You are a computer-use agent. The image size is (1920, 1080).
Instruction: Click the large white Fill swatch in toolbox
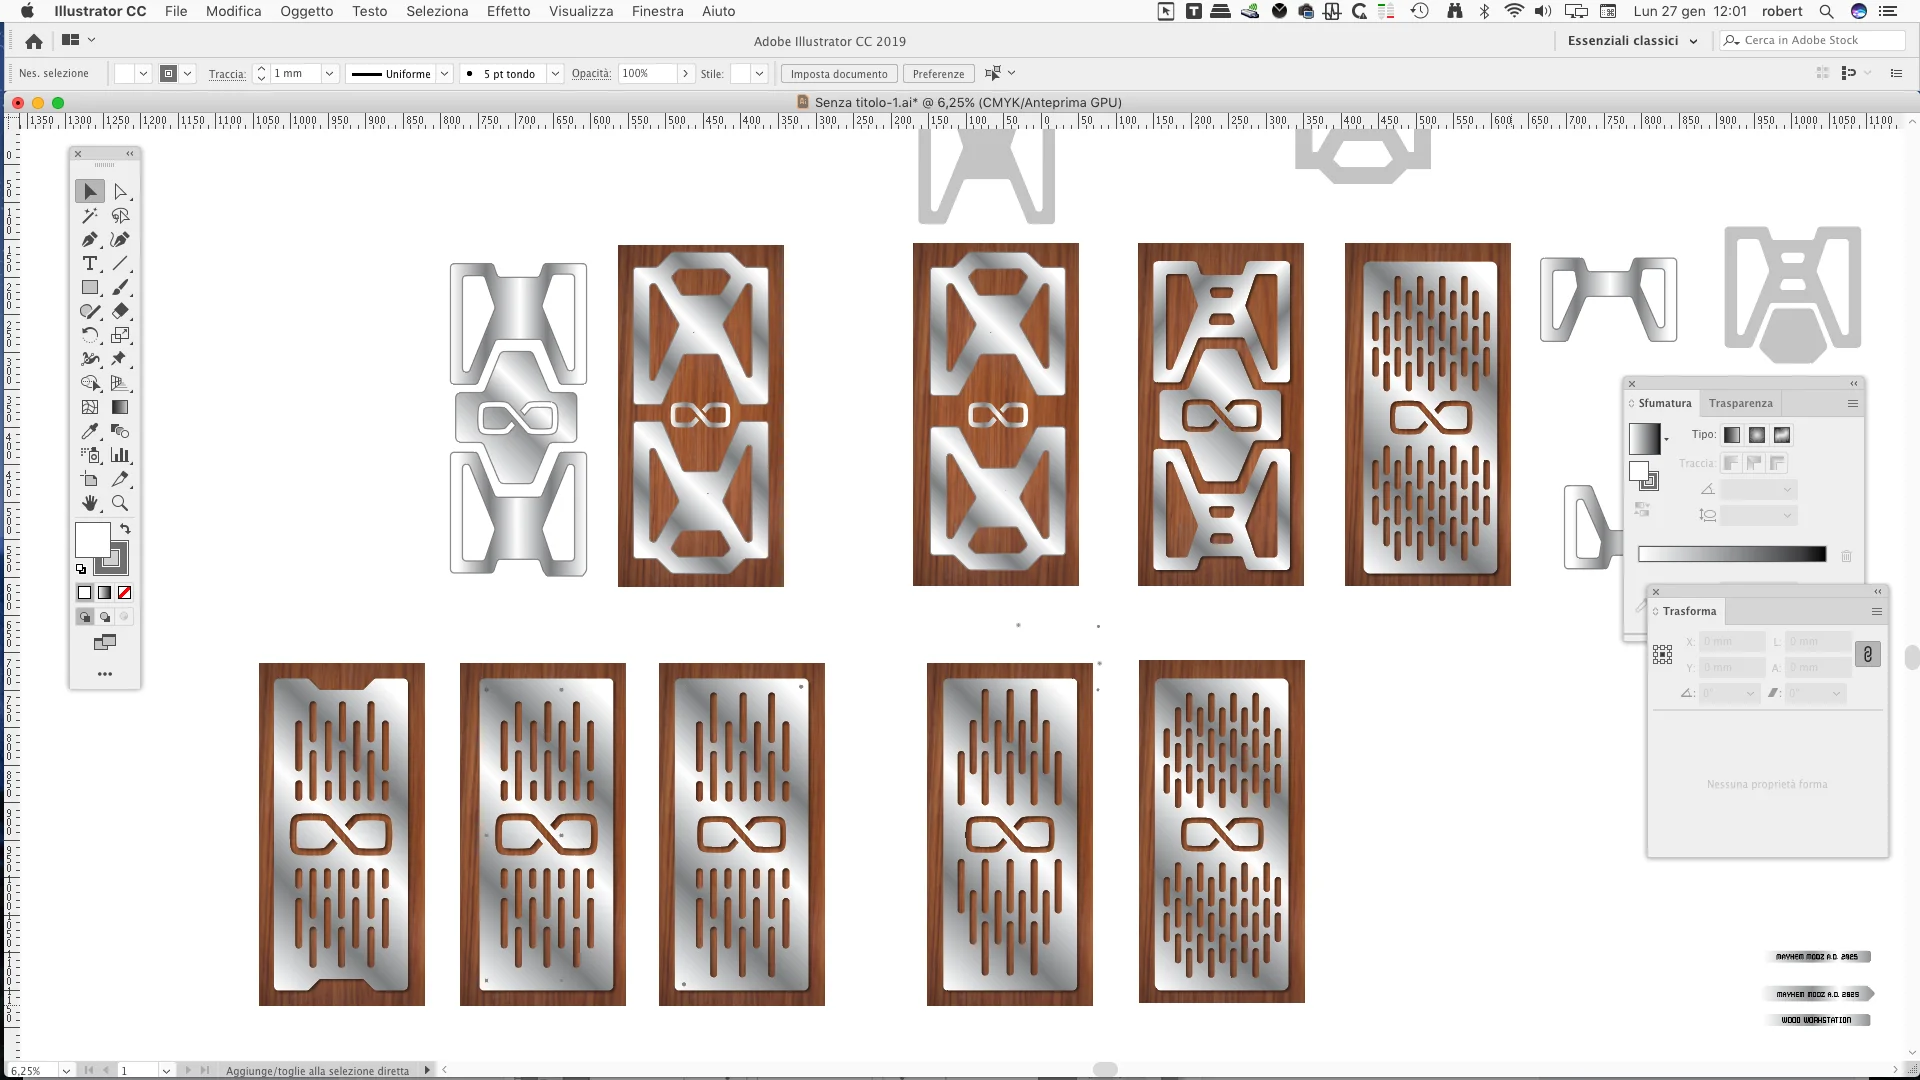point(92,540)
